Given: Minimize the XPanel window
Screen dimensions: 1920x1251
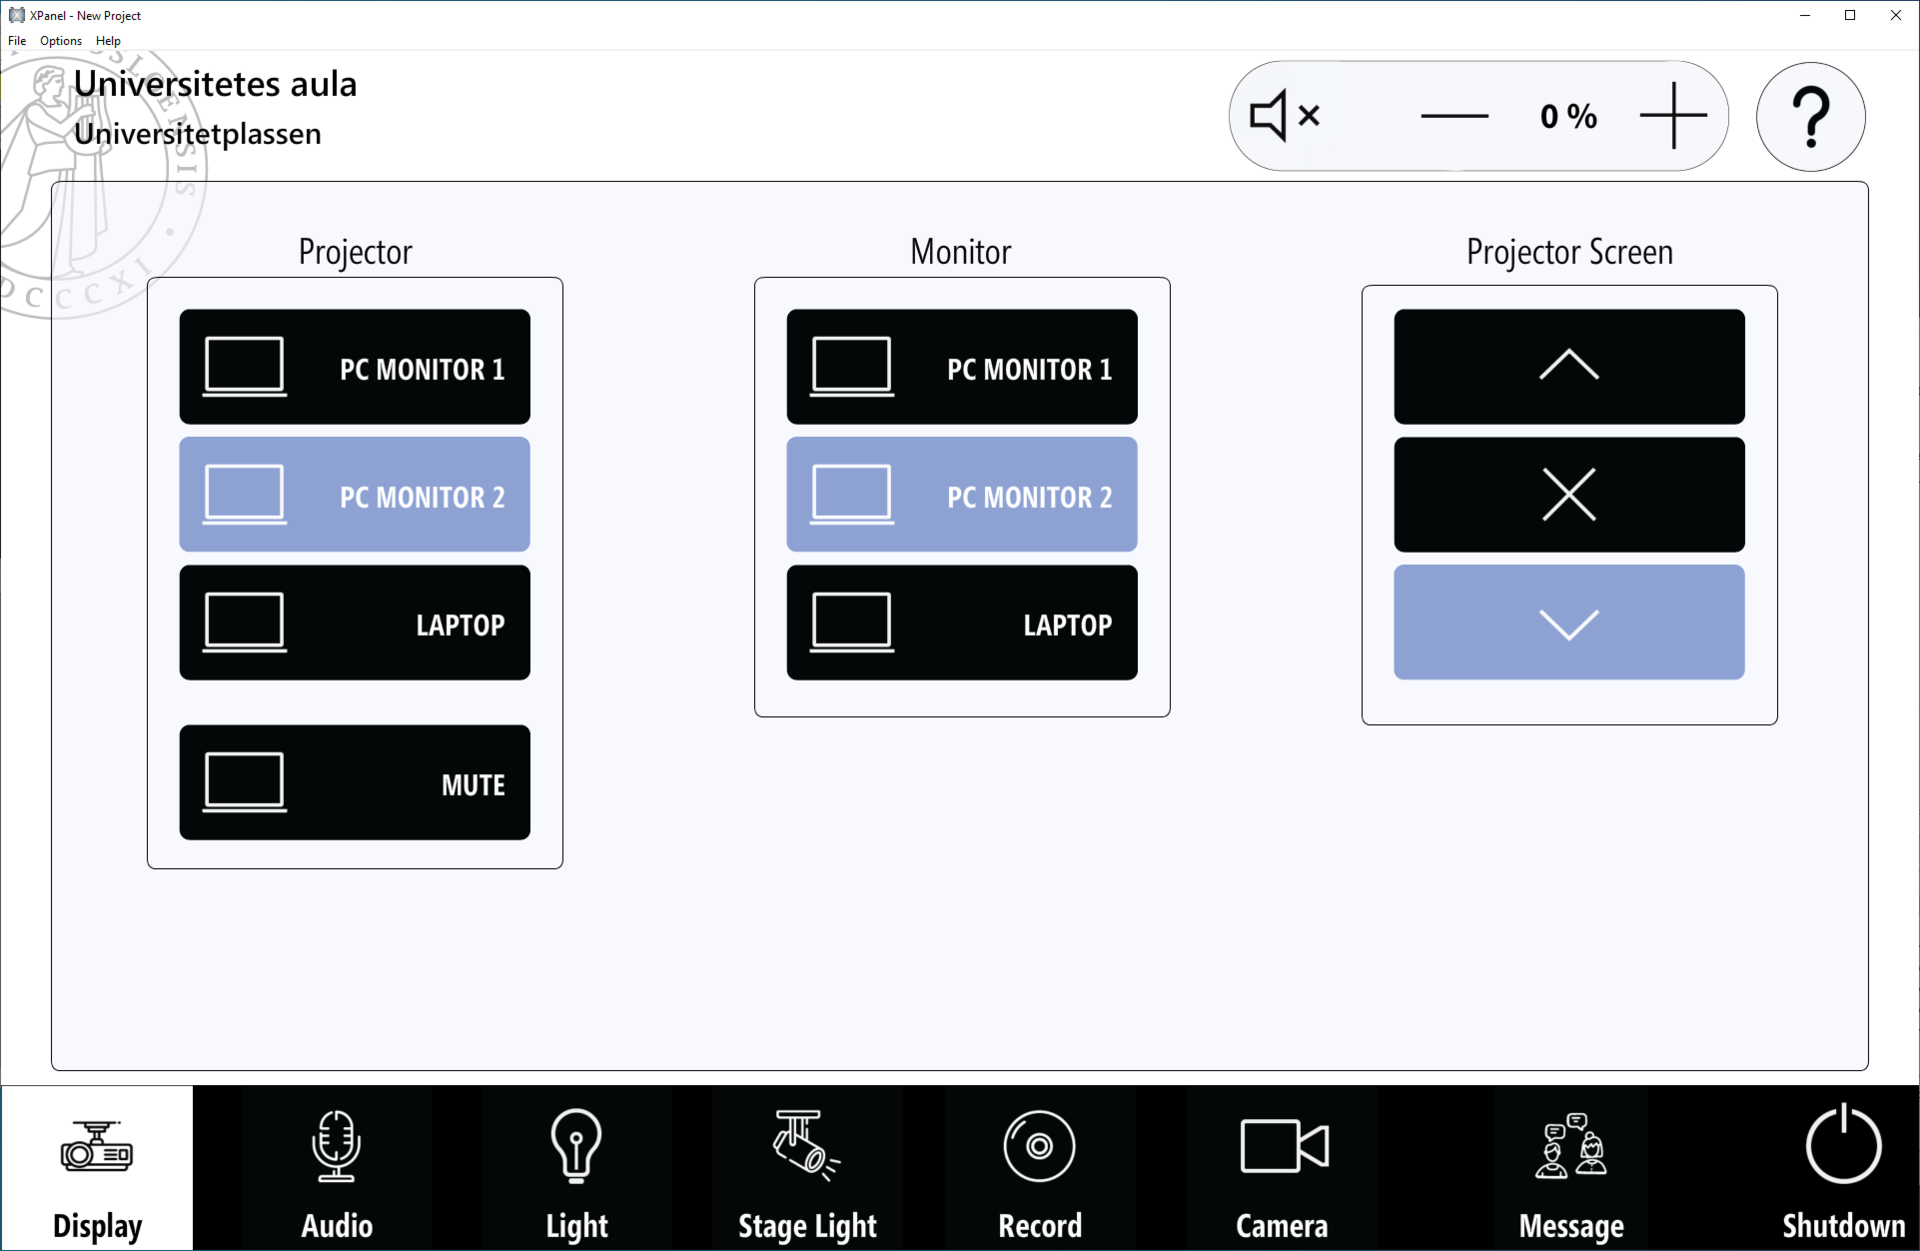Looking at the screenshot, I should [x=1805, y=15].
